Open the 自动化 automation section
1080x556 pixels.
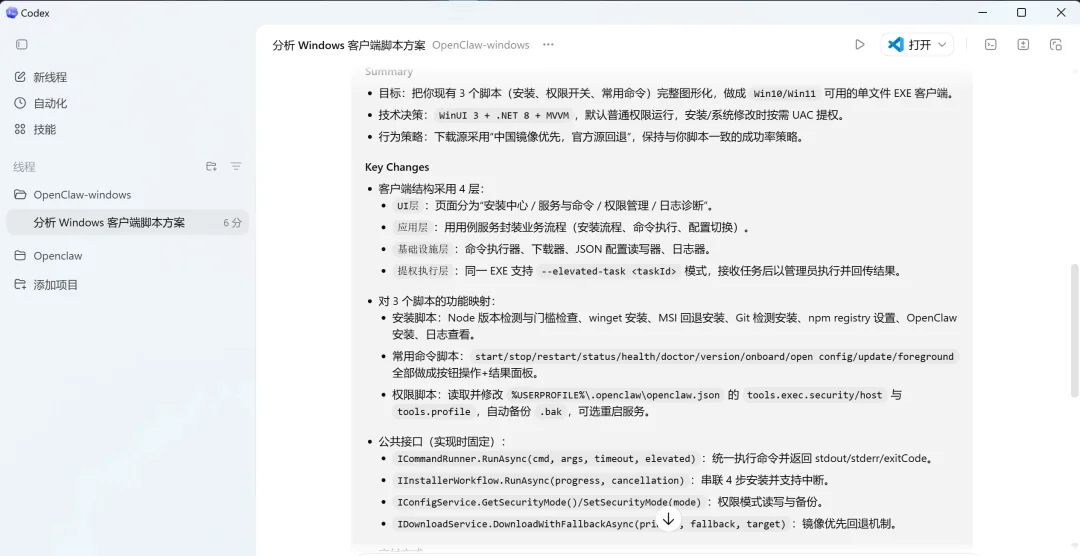click(41, 103)
